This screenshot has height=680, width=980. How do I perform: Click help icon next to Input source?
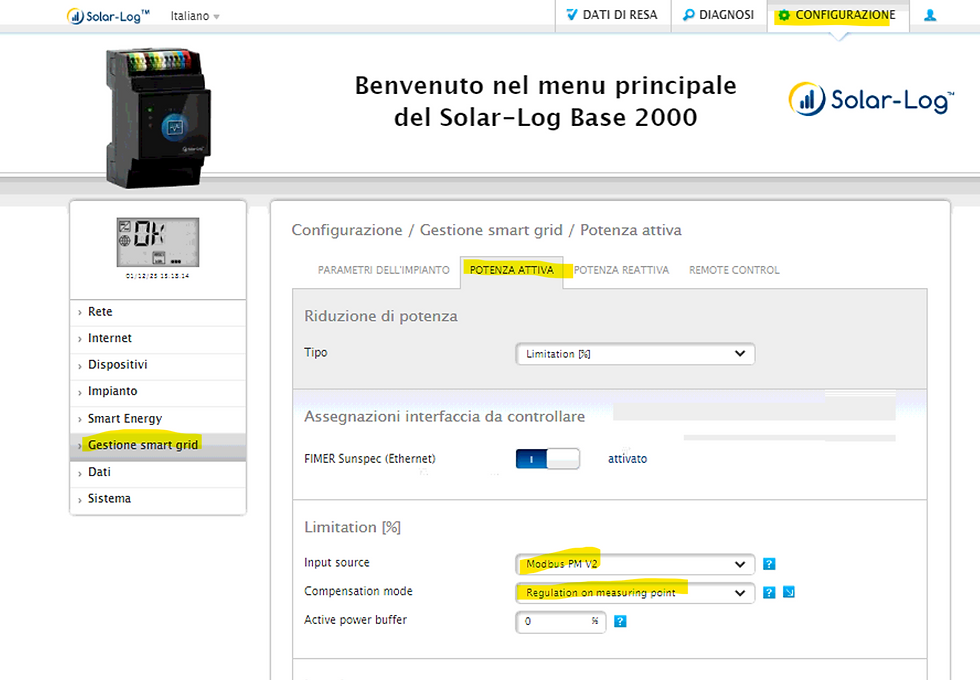pos(769,564)
